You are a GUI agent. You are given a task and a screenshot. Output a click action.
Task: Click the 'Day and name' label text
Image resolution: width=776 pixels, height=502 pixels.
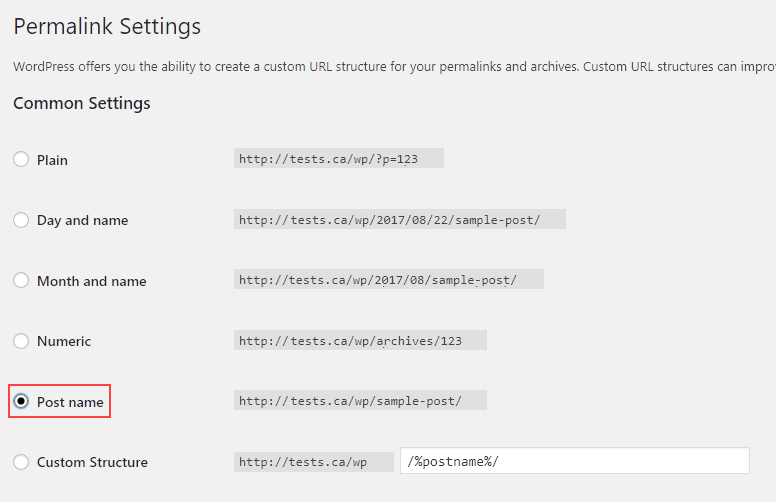tap(83, 220)
